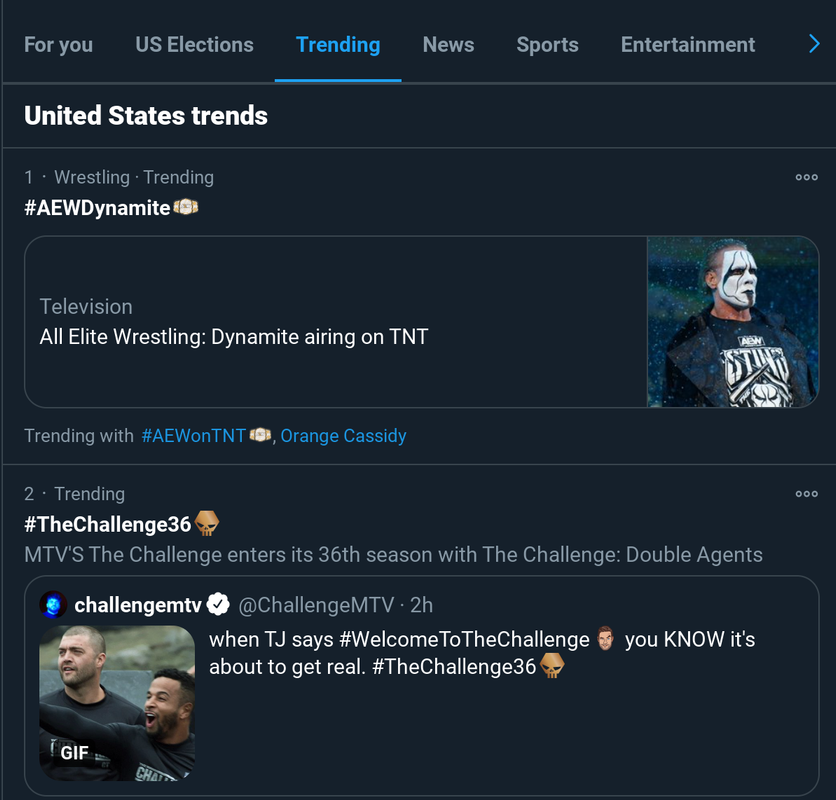836x800 pixels.
Task: Open the Orange Cassidy related trend
Action: pos(343,436)
